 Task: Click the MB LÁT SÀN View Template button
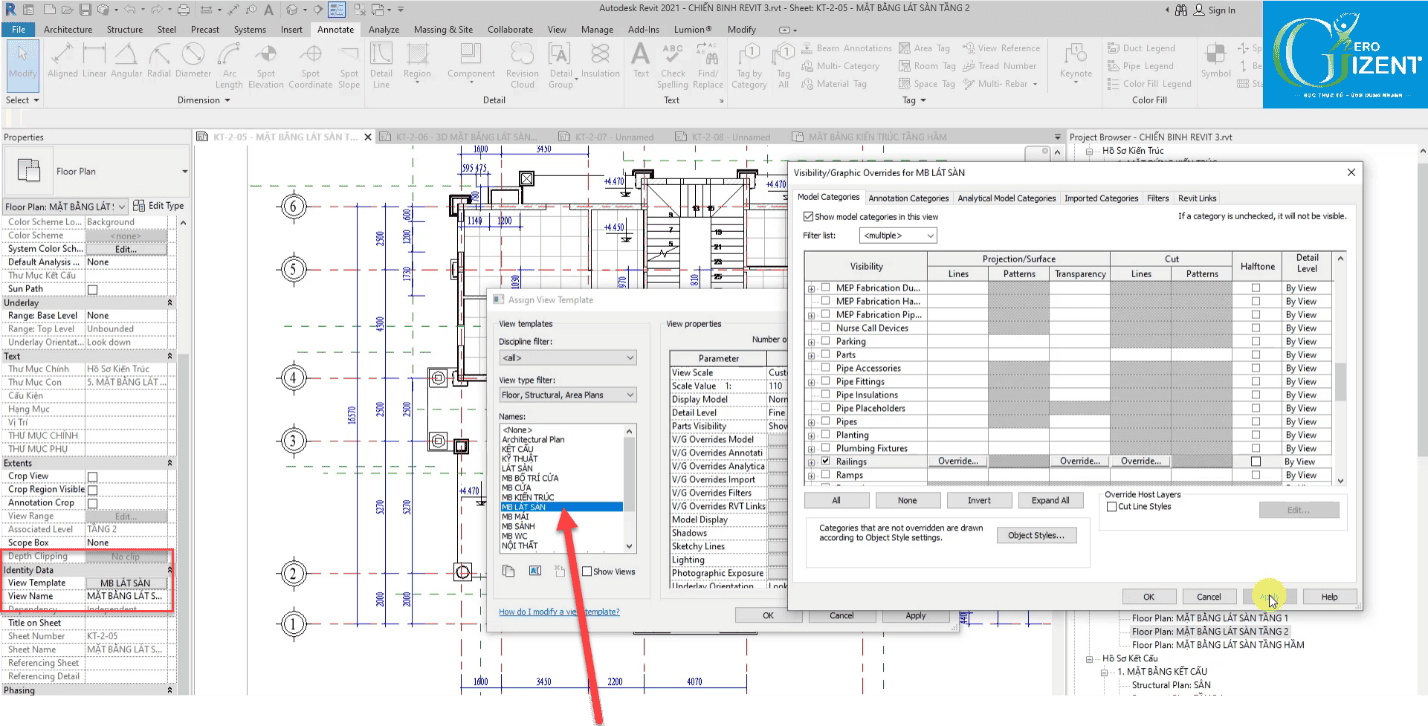[125, 583]
